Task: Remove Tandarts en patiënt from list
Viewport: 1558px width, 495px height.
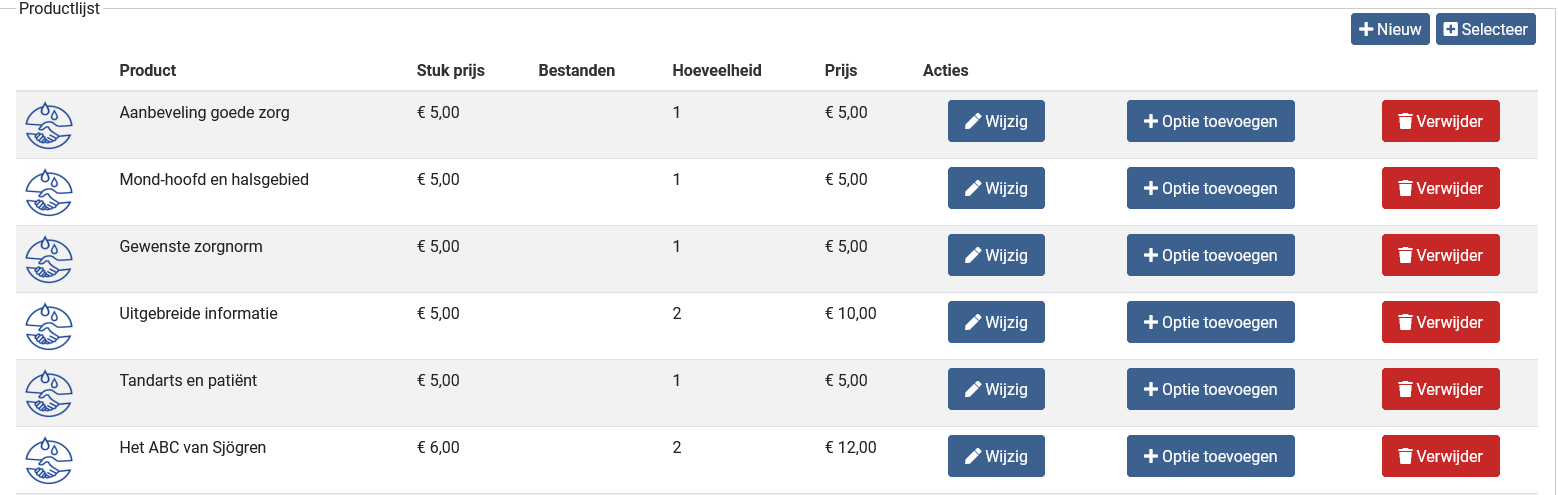Action: pos(1440,390)
